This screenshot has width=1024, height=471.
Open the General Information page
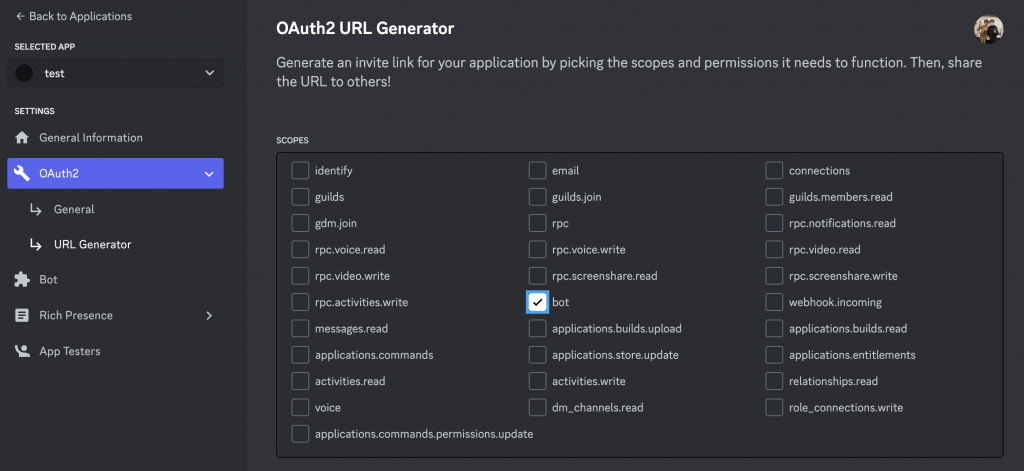(x=90, y=138)
